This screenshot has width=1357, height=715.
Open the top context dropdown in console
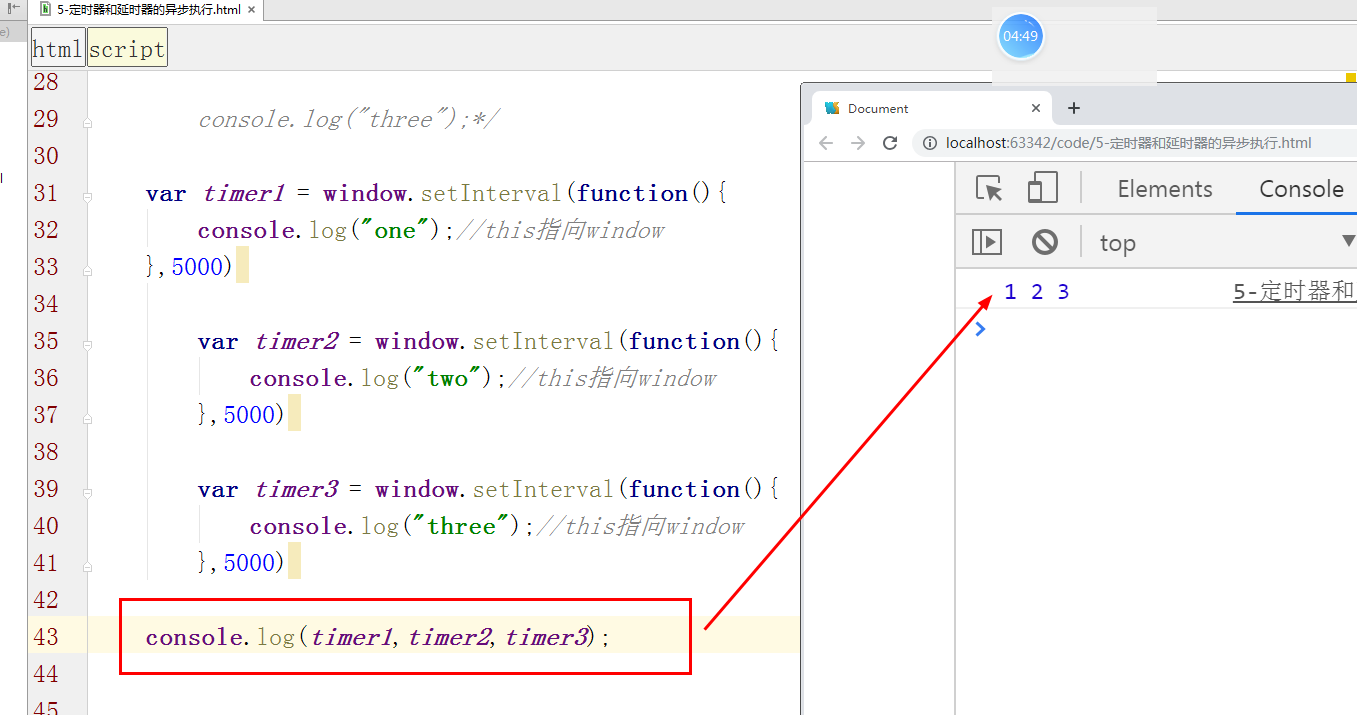tap(1227, 242)
